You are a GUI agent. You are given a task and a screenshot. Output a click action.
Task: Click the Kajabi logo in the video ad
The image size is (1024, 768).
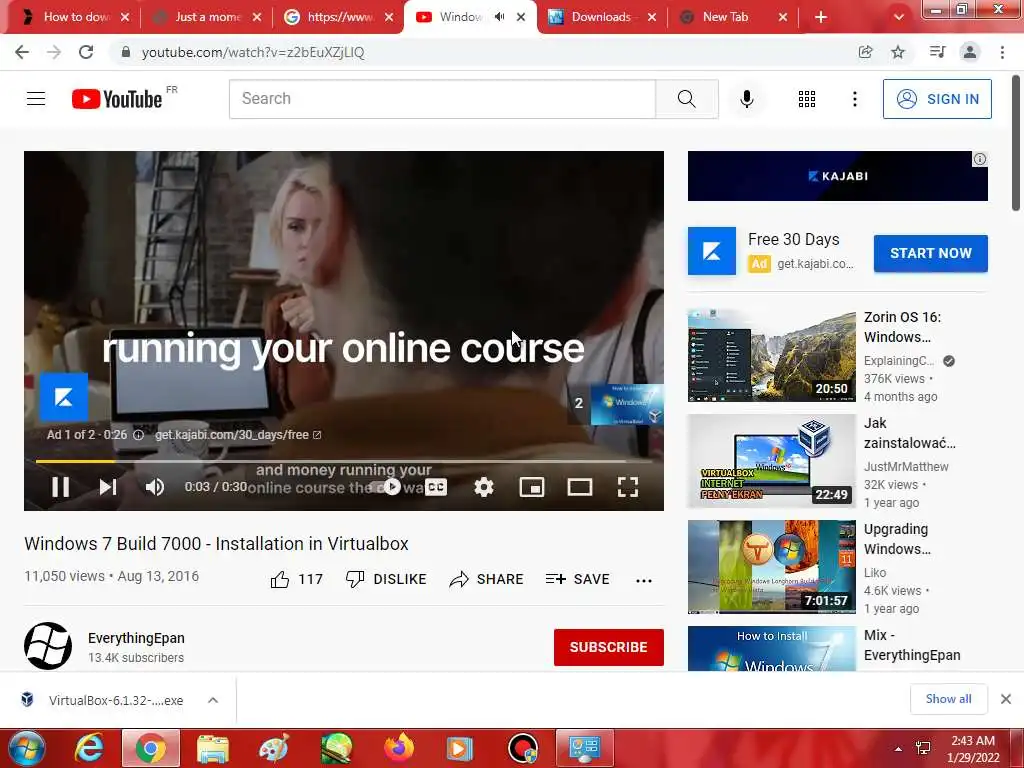click(64, 396)
